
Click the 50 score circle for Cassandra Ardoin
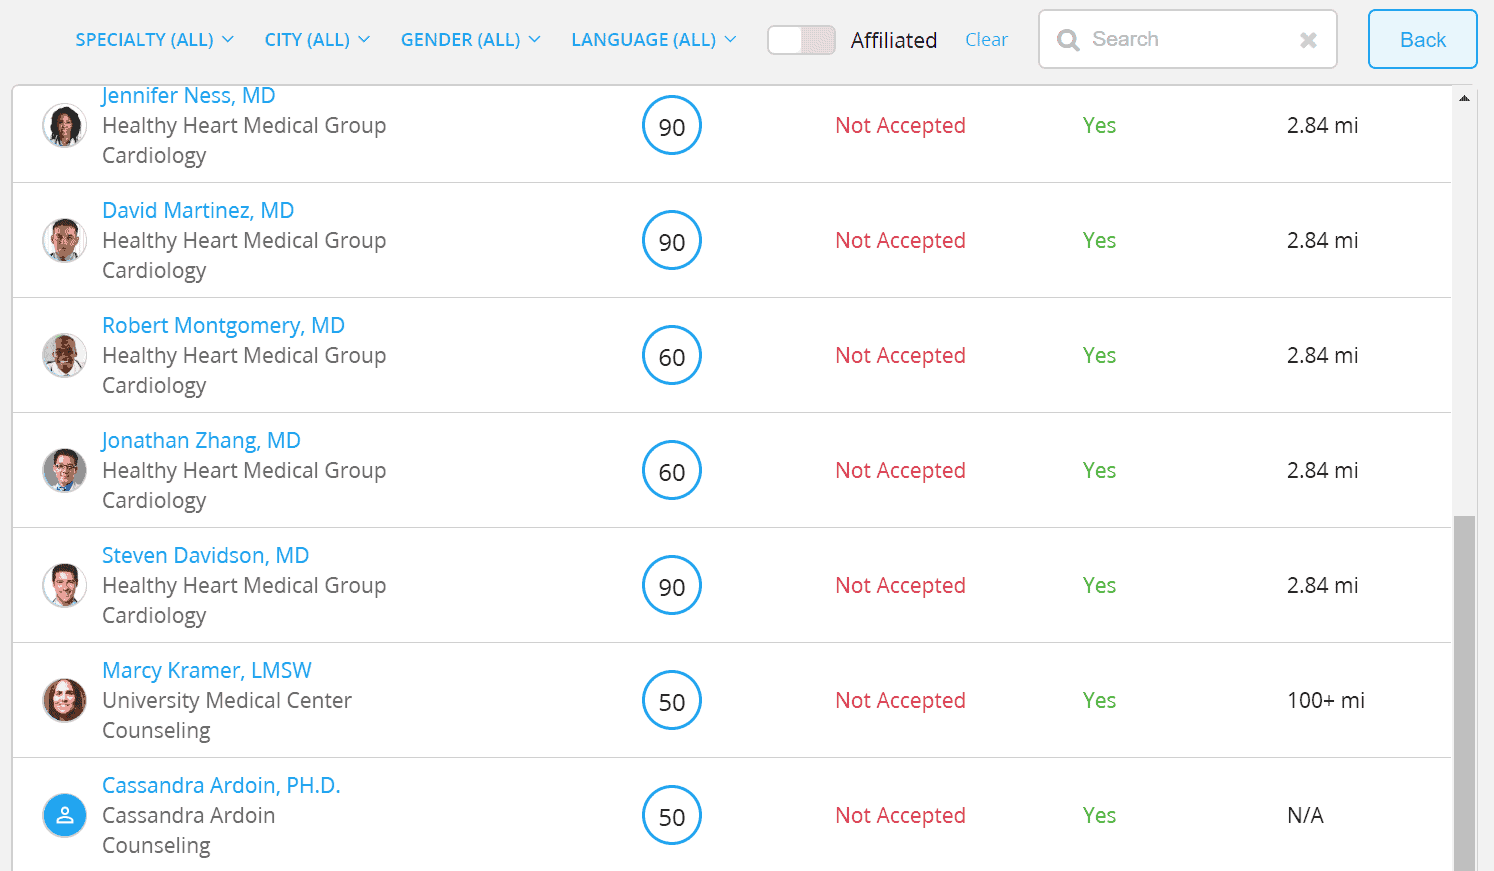click(x=672, y=816)
